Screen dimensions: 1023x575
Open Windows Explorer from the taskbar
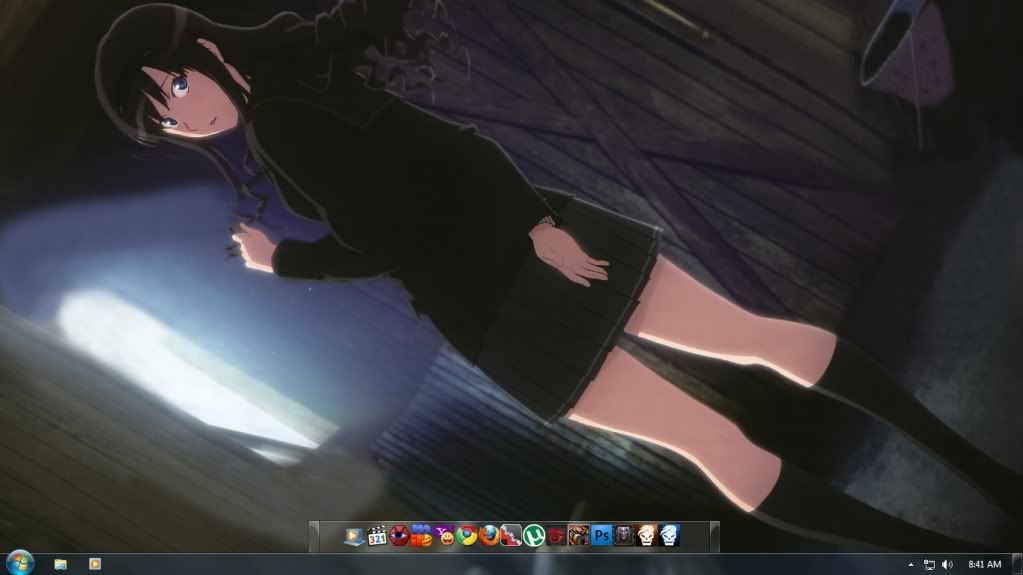(61, 564)
